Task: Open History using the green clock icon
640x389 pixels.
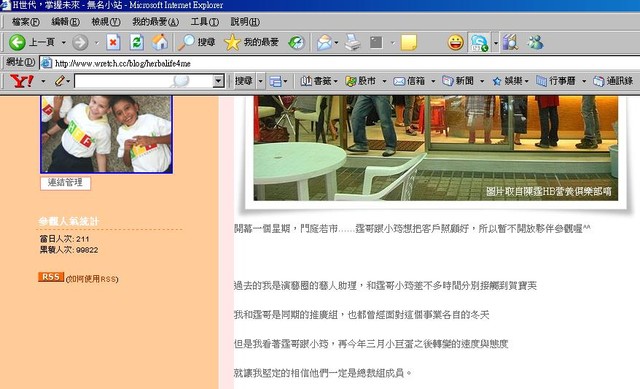Action: pos(296,42)
